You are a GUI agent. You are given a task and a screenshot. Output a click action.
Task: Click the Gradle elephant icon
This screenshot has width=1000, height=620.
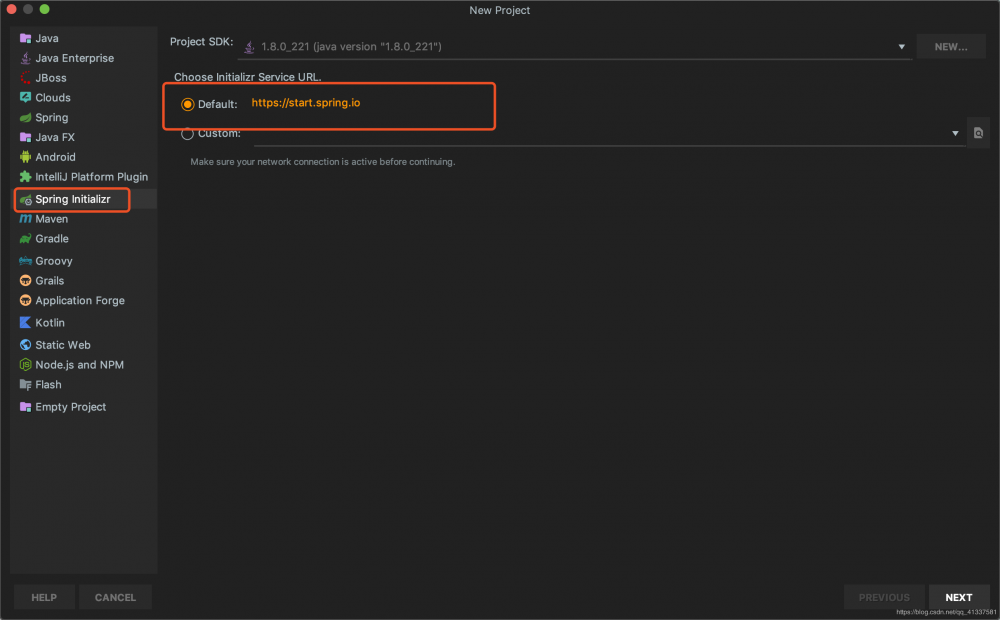[26, 239]
